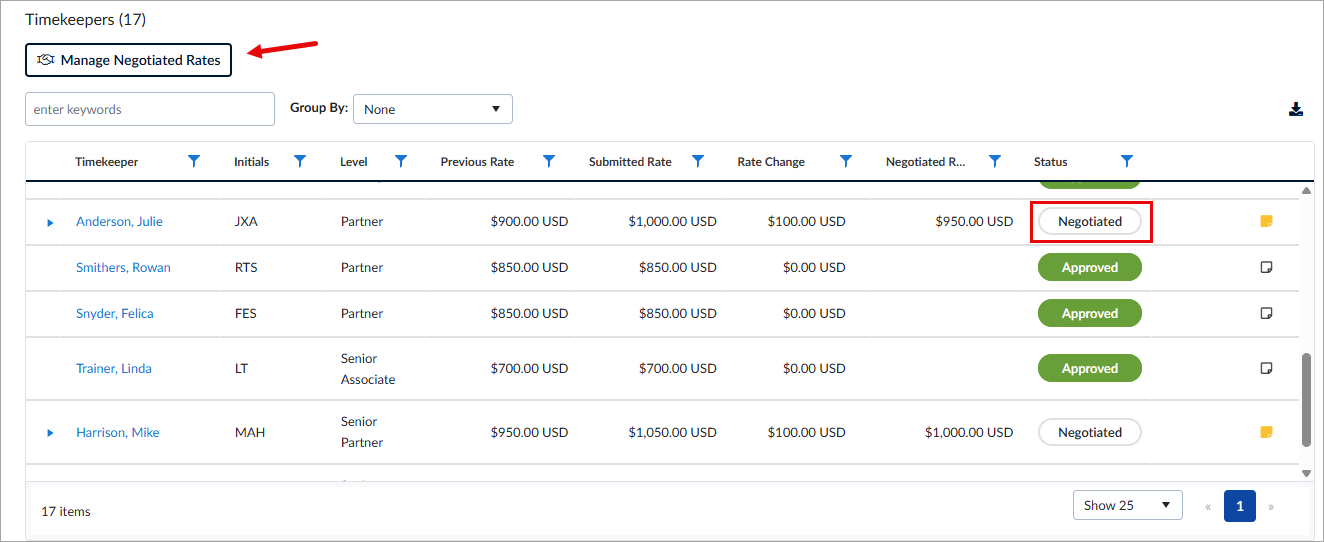Click the enter keywords search field

(x=150, y=109)
